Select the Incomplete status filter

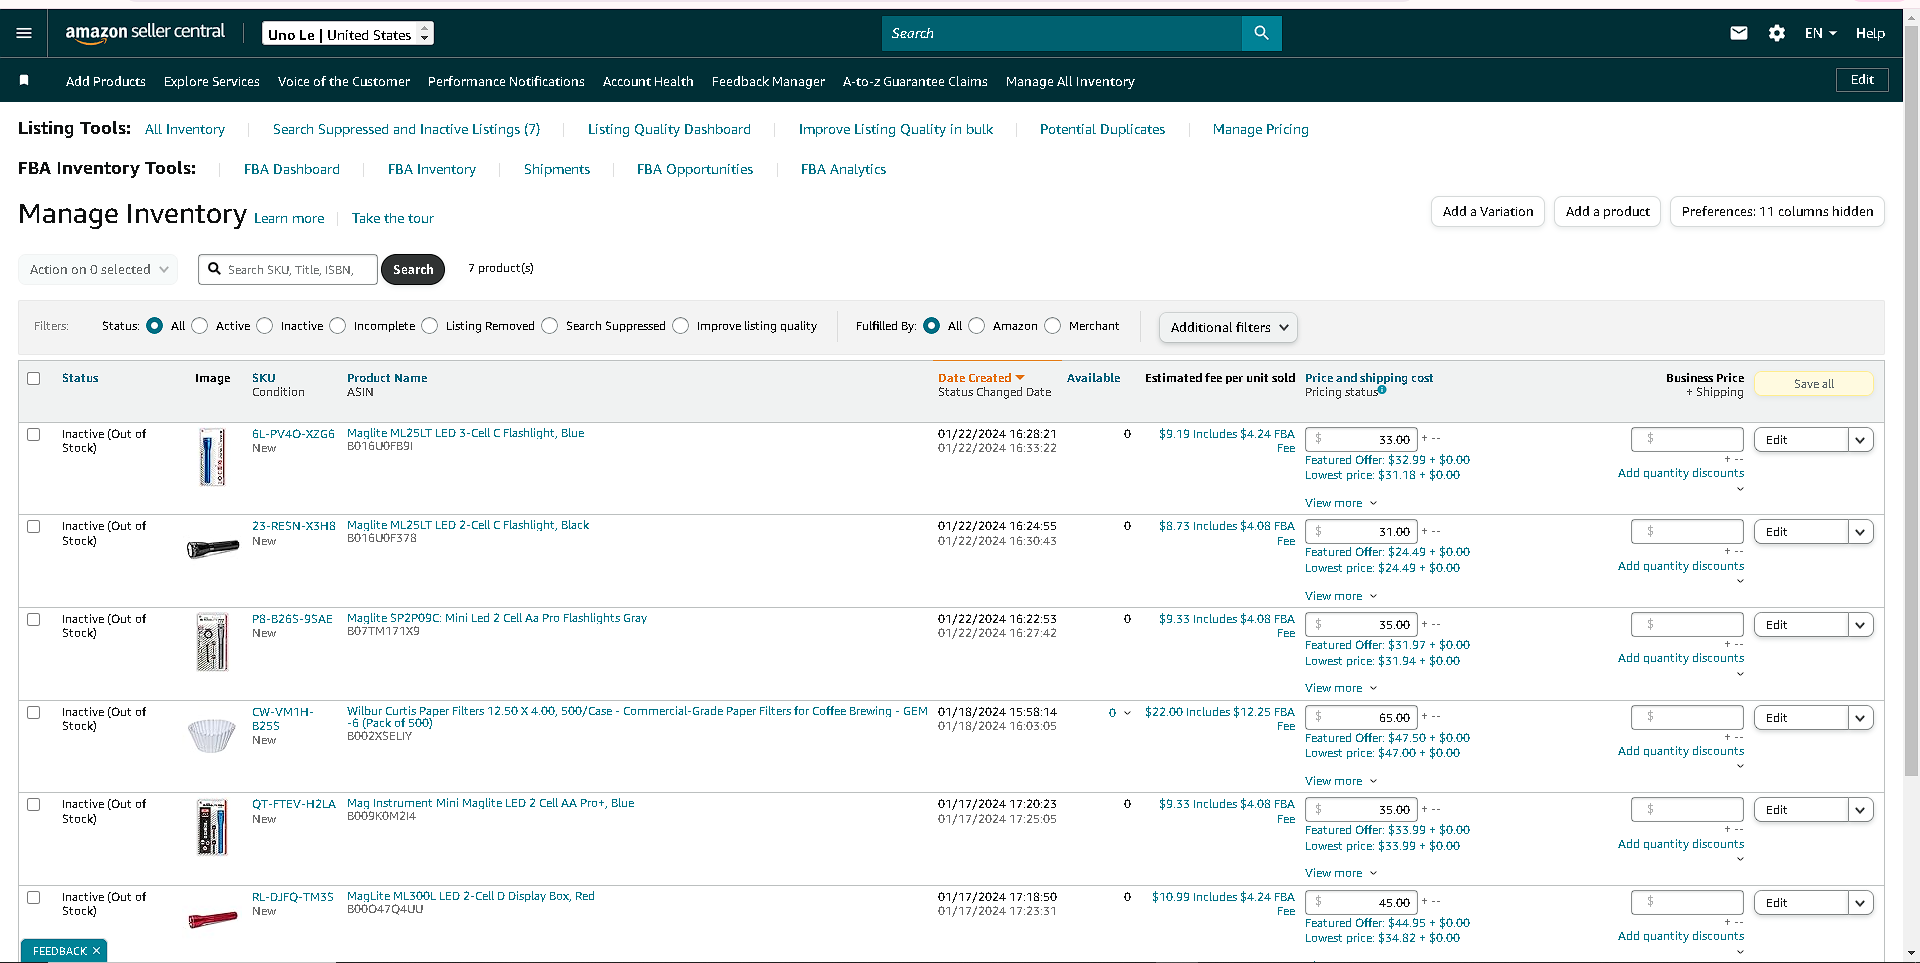338,326
